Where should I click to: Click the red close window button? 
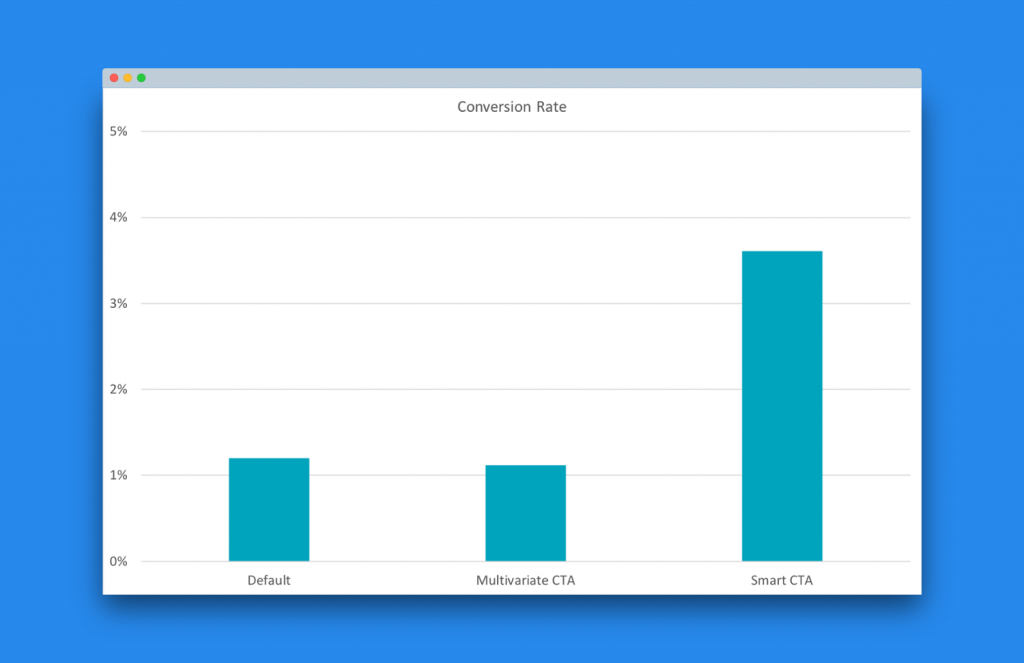114,78
